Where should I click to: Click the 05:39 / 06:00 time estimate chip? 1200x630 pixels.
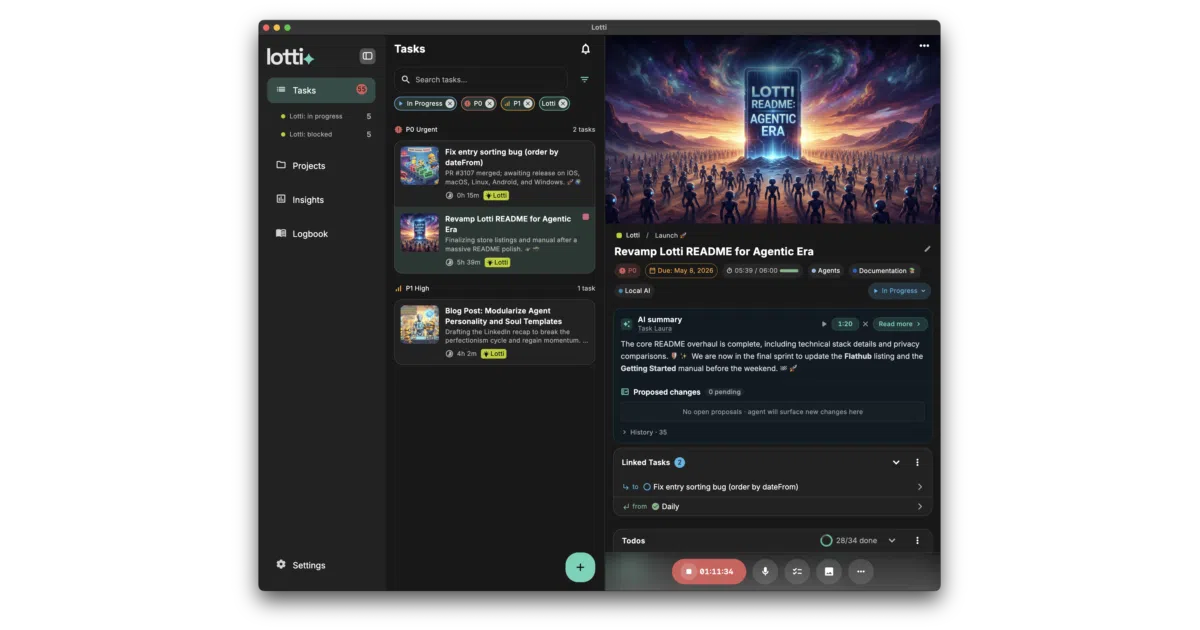pyautogui.click(x=763, y=271)
